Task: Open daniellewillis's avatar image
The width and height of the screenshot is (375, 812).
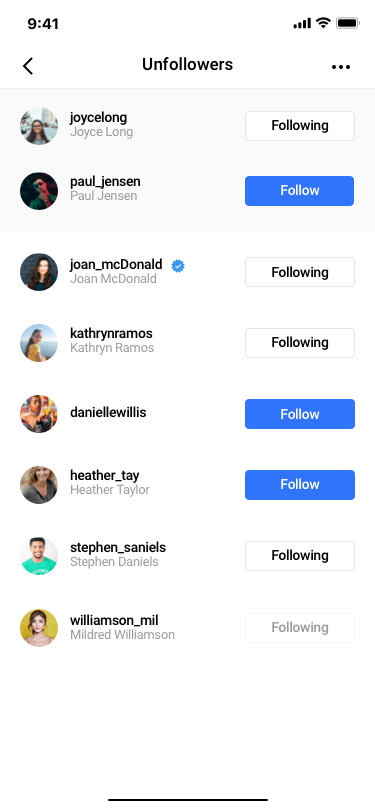Action: [x=39, y=414]
